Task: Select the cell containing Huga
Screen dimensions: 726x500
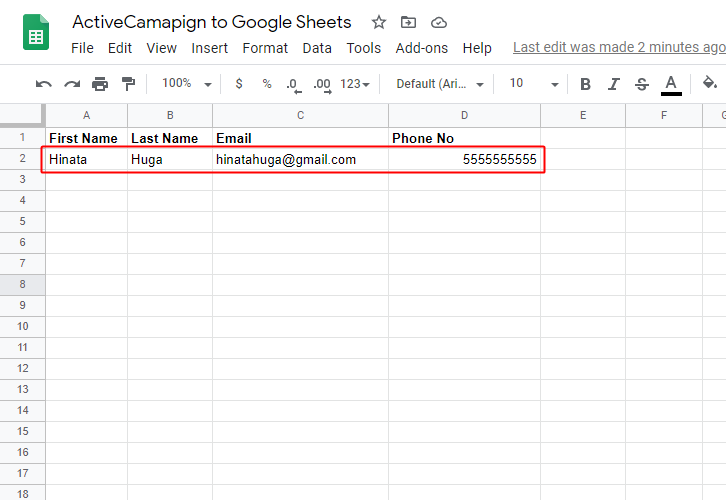Action: tap(170, 159)
